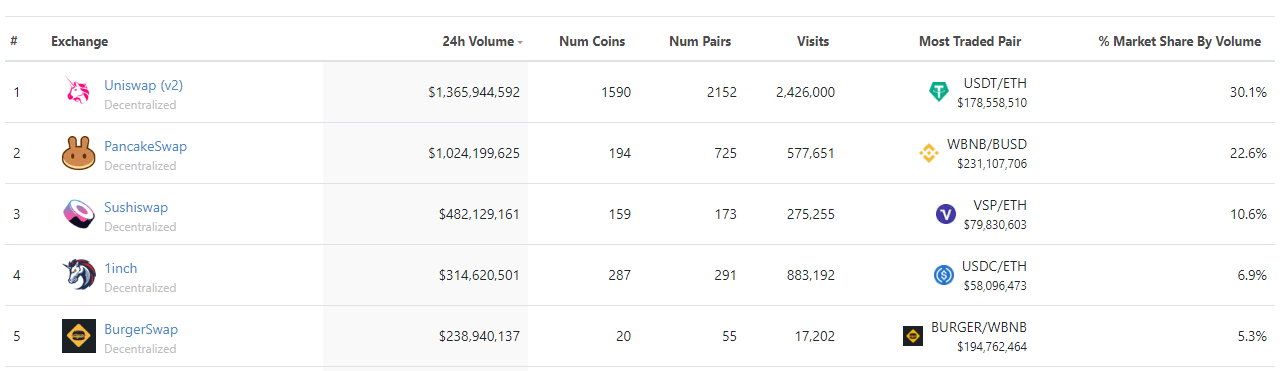
Task: Select the USDT/ETH pair text
Action: 994,83
